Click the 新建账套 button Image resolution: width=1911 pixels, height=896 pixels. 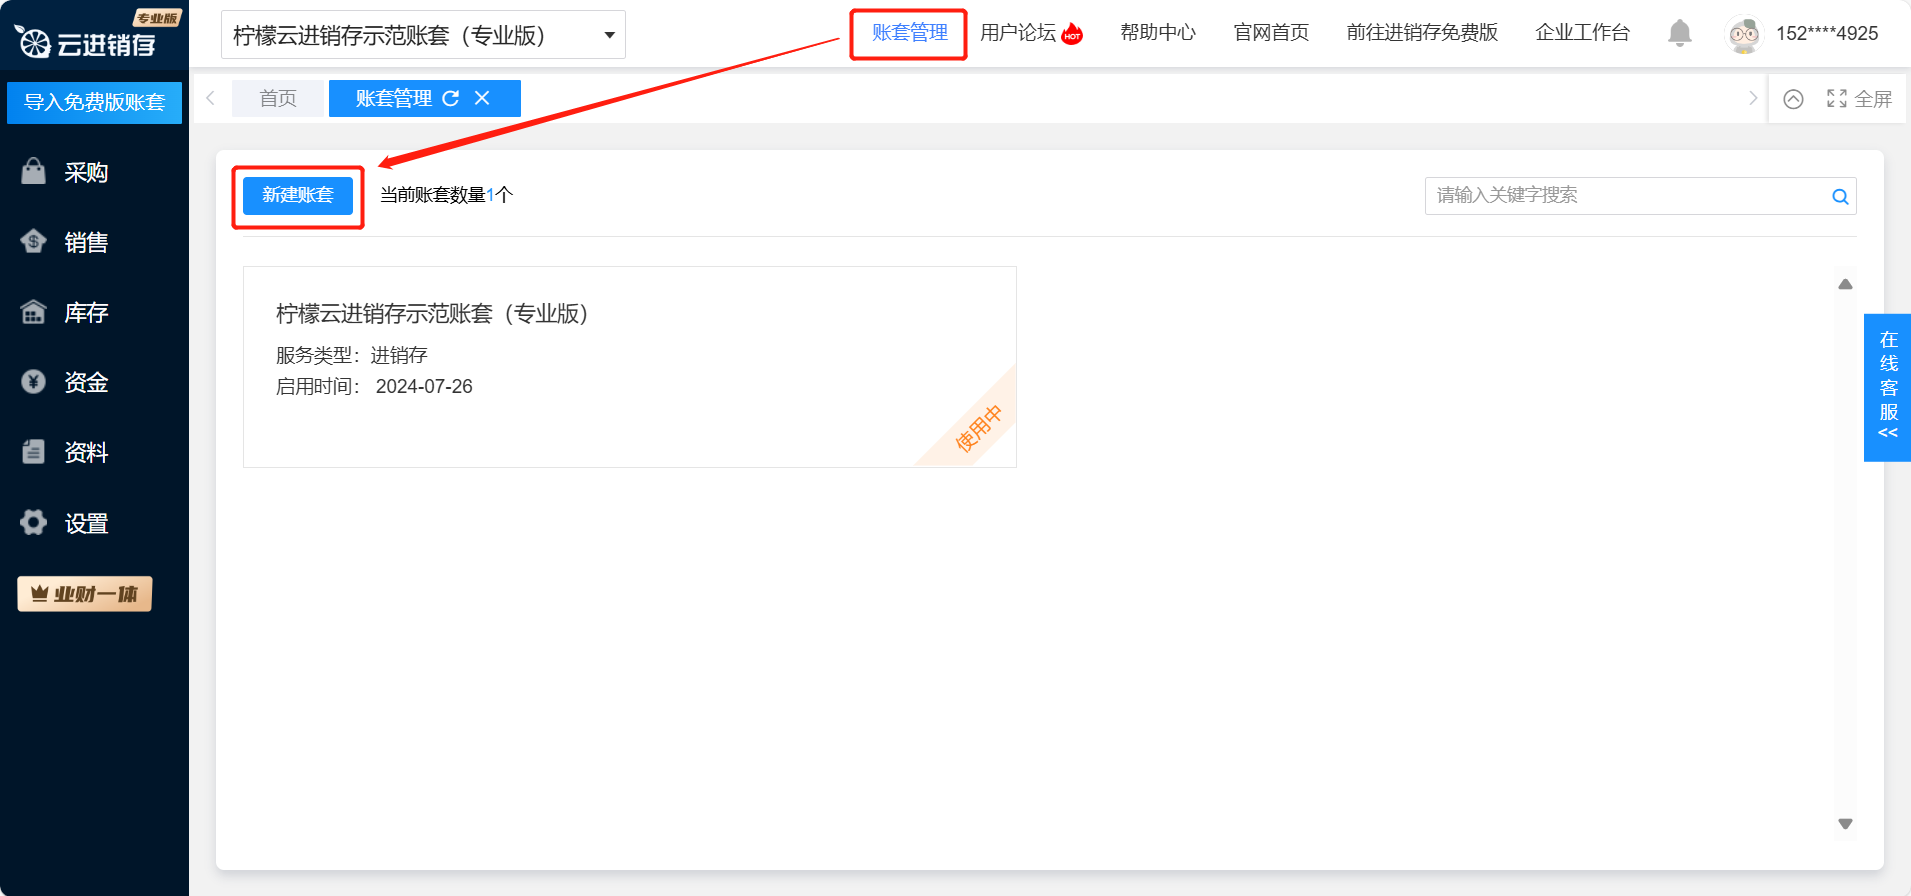point(298,195)
